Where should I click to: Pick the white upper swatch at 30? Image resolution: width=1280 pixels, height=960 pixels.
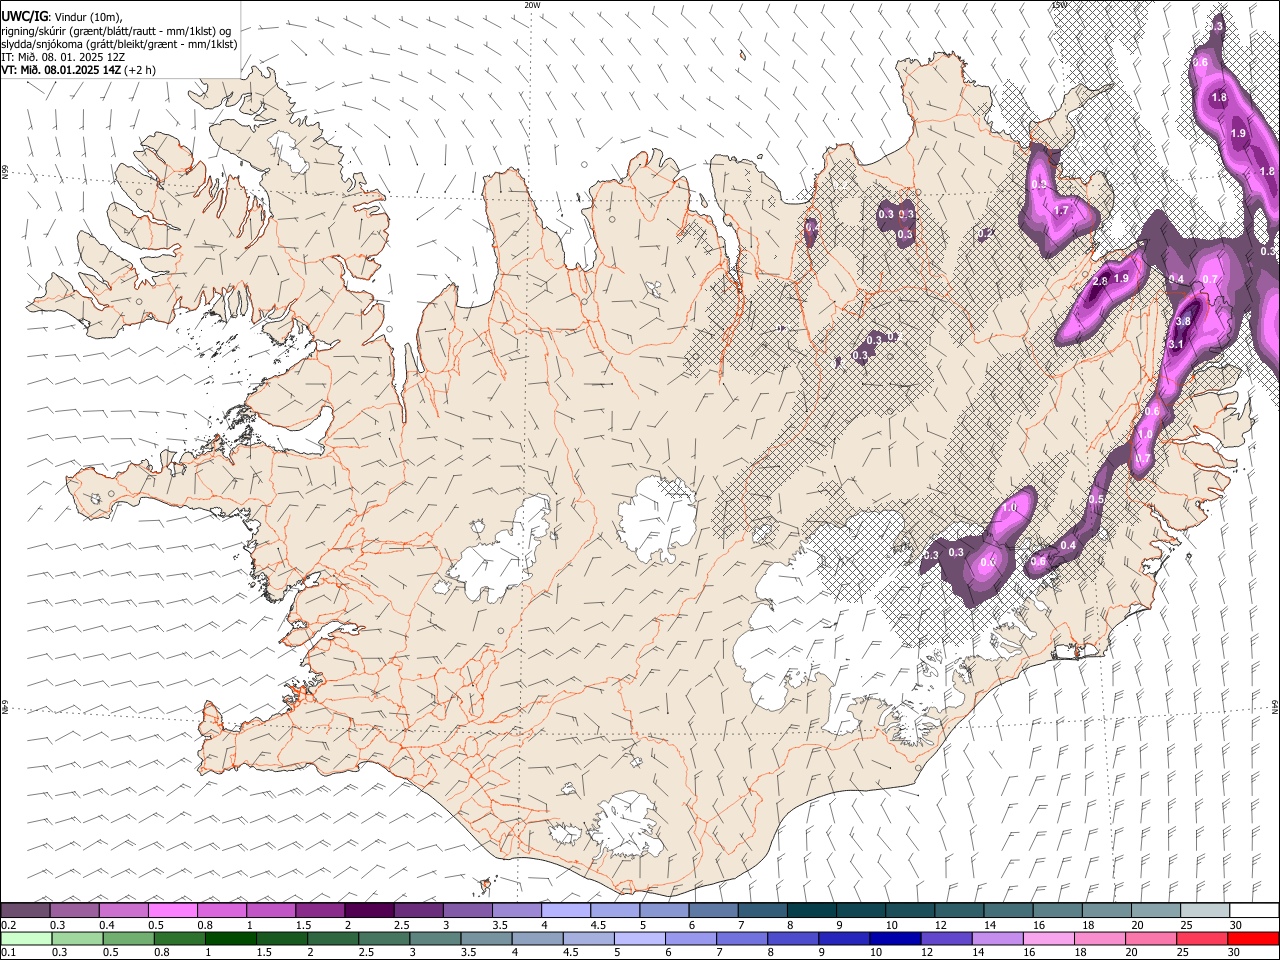[x=1254, y=910]
